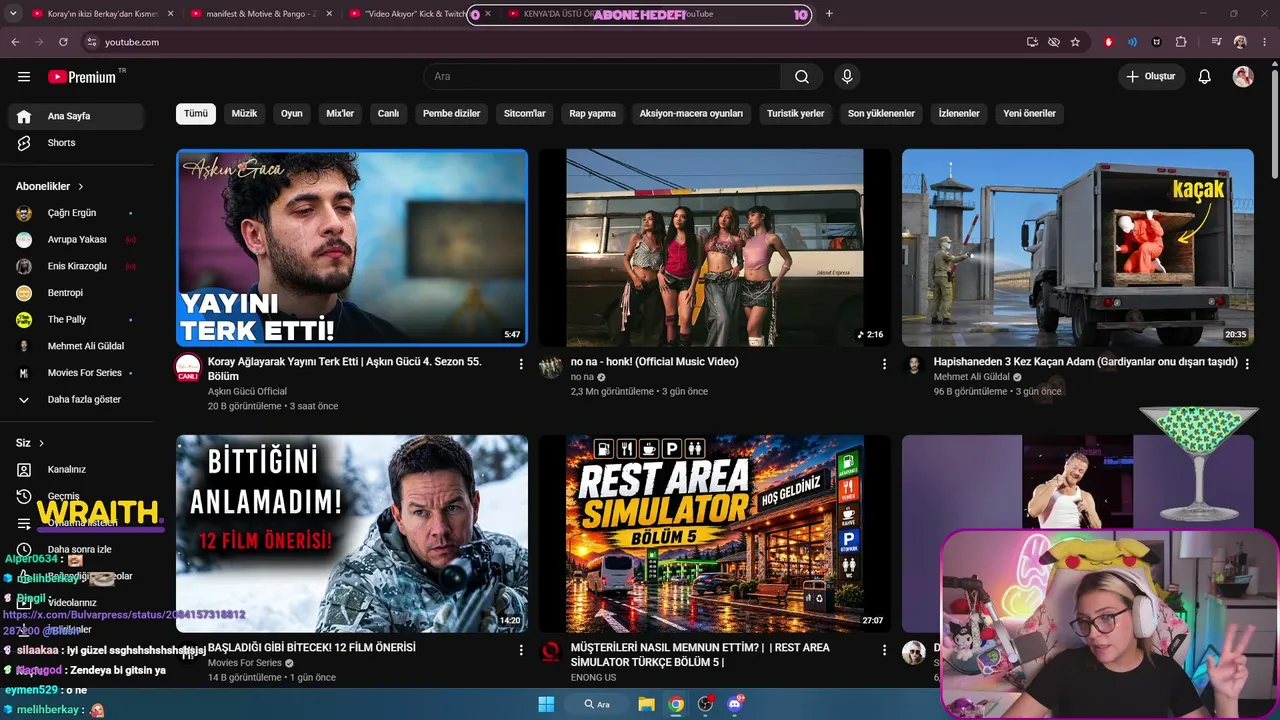
Task: Open Shorts from the sidebar
Action: pyautogui.click(x=77, y=143)
